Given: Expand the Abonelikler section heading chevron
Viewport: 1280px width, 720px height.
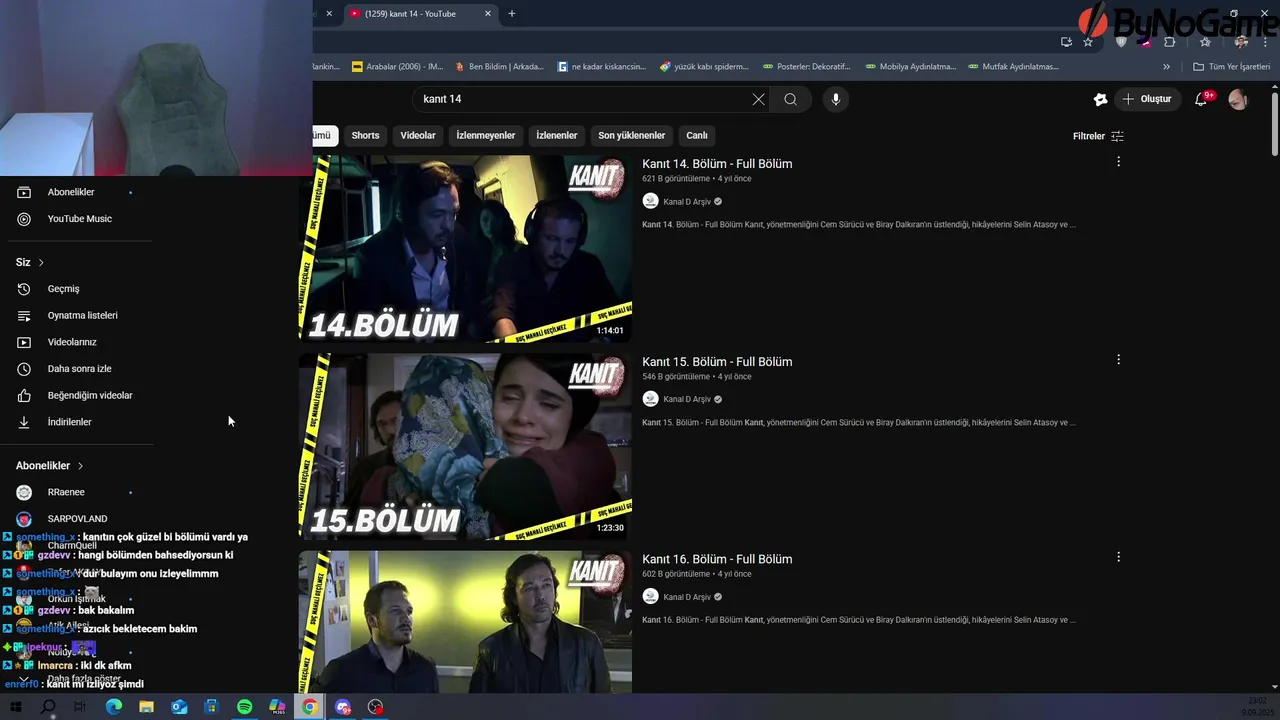Looking at the screenshot, I should 80,466.
